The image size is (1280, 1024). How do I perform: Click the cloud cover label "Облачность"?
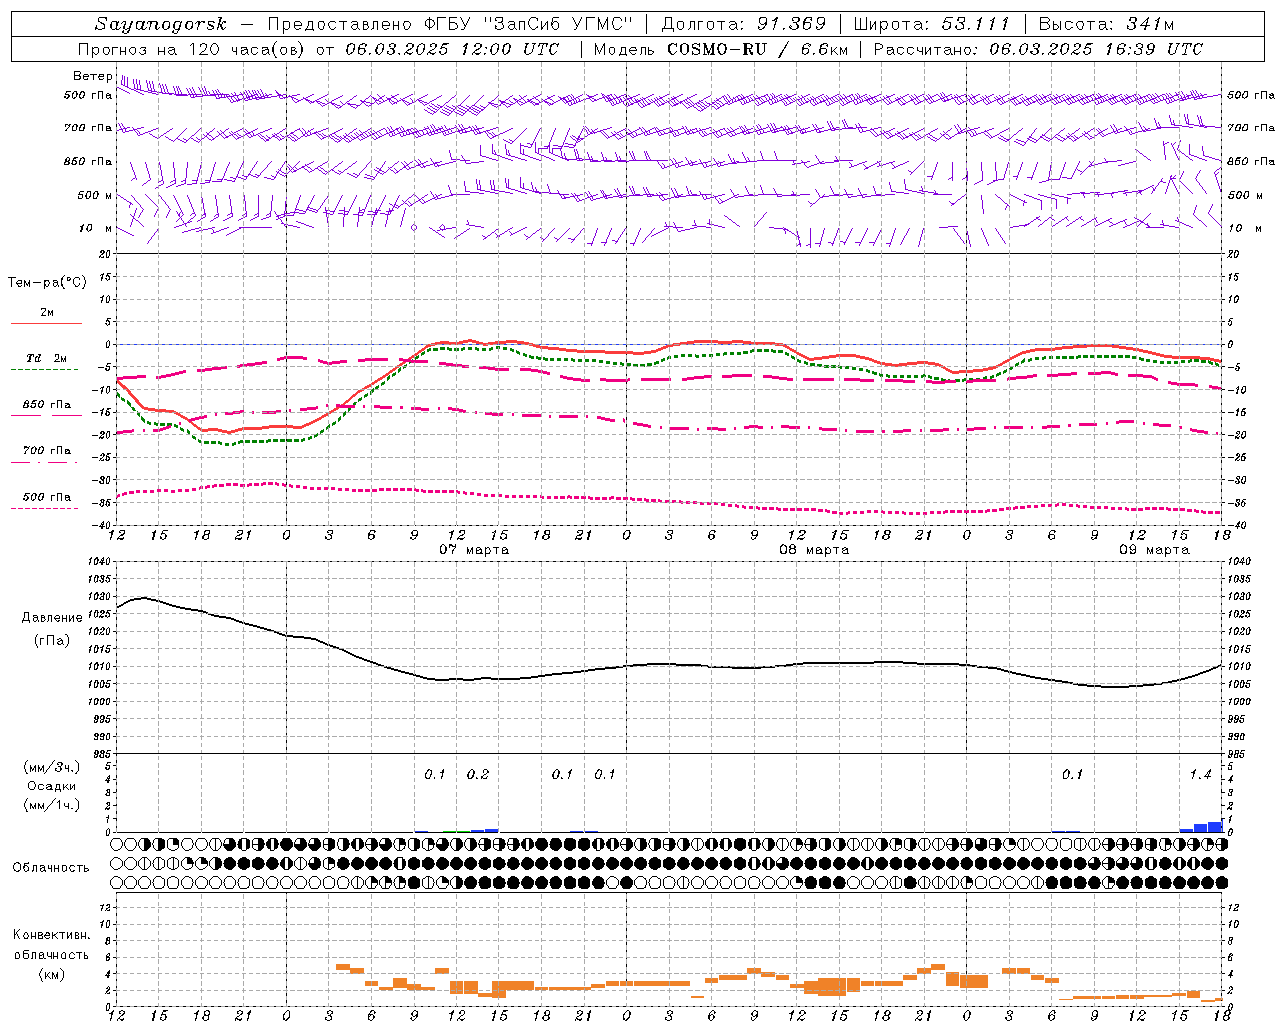(x=51, y=867)
